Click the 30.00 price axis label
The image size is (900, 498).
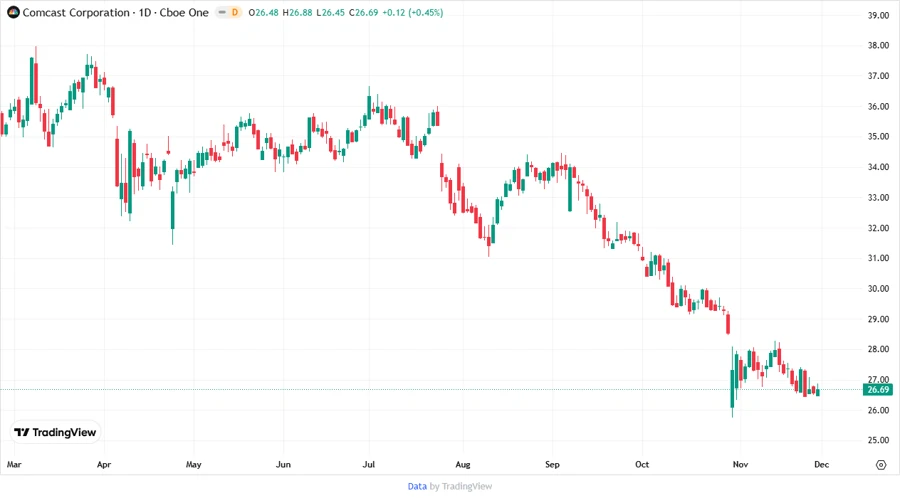pos(878,289)
